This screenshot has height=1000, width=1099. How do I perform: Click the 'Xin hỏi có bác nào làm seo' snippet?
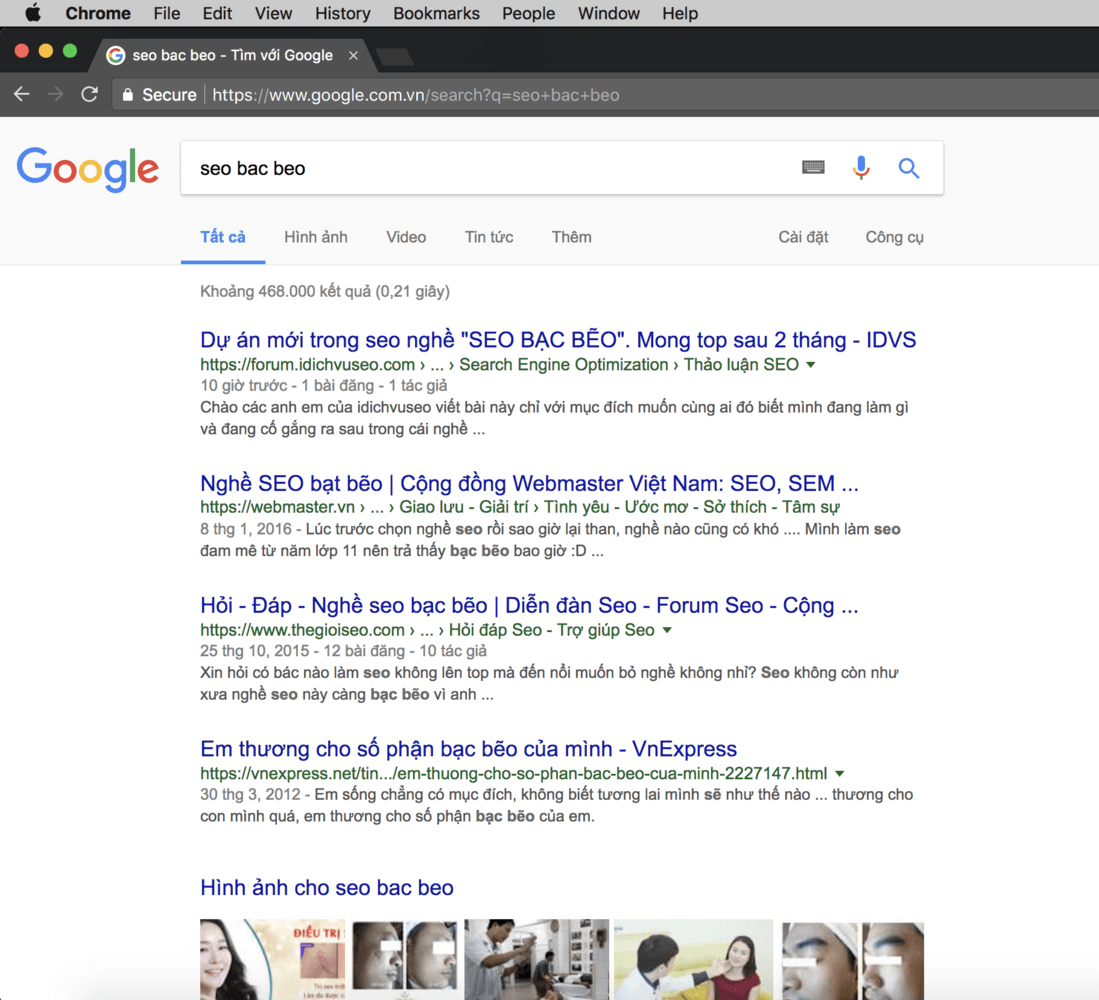[550, 683]
